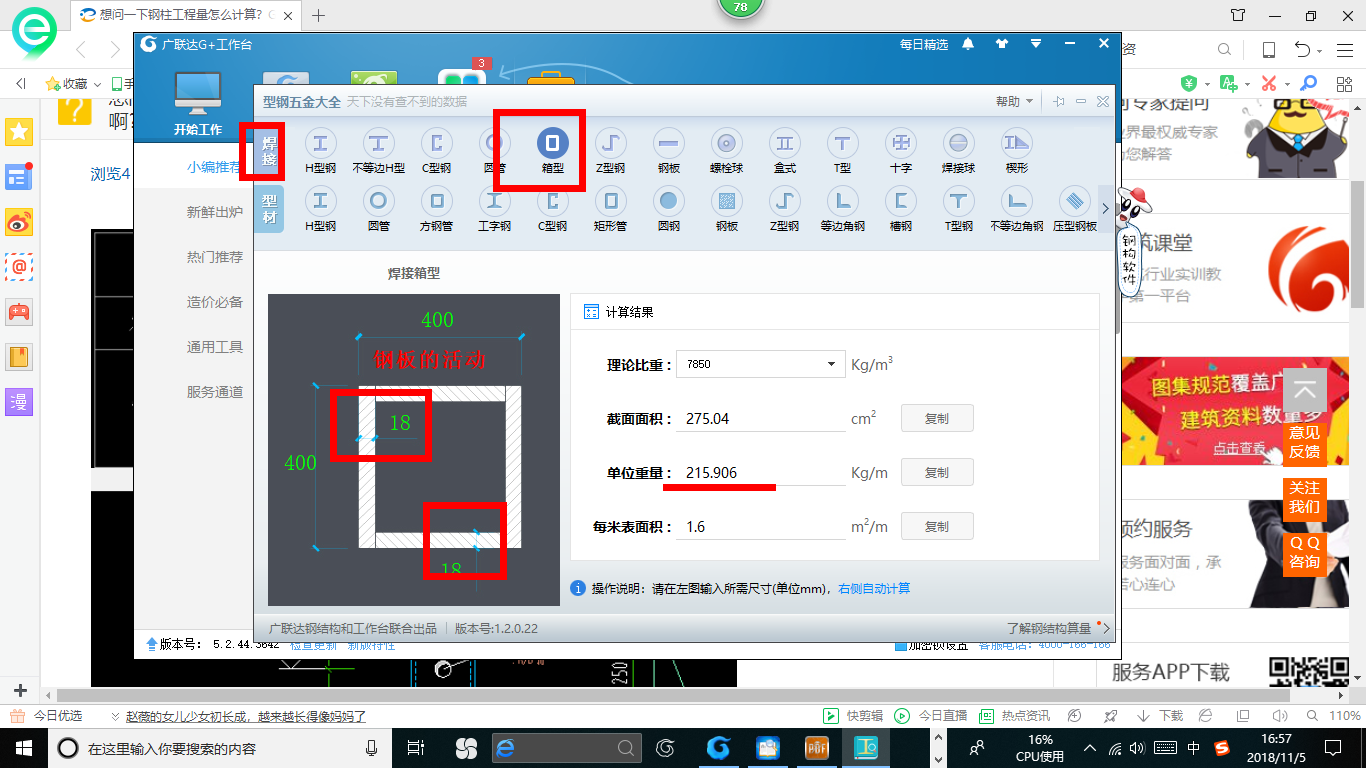Click the Windows Start button
The image size is (1366, 768).
tap(22, 748)
